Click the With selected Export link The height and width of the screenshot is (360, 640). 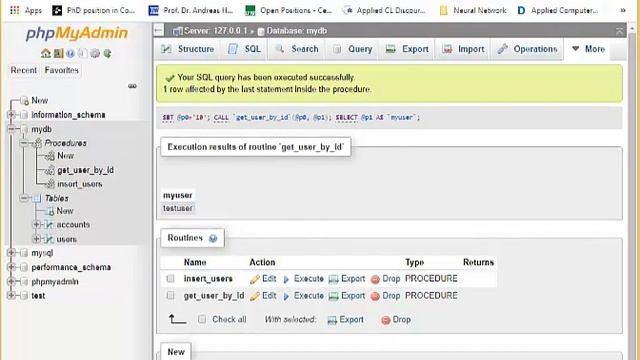coord(346,320)
